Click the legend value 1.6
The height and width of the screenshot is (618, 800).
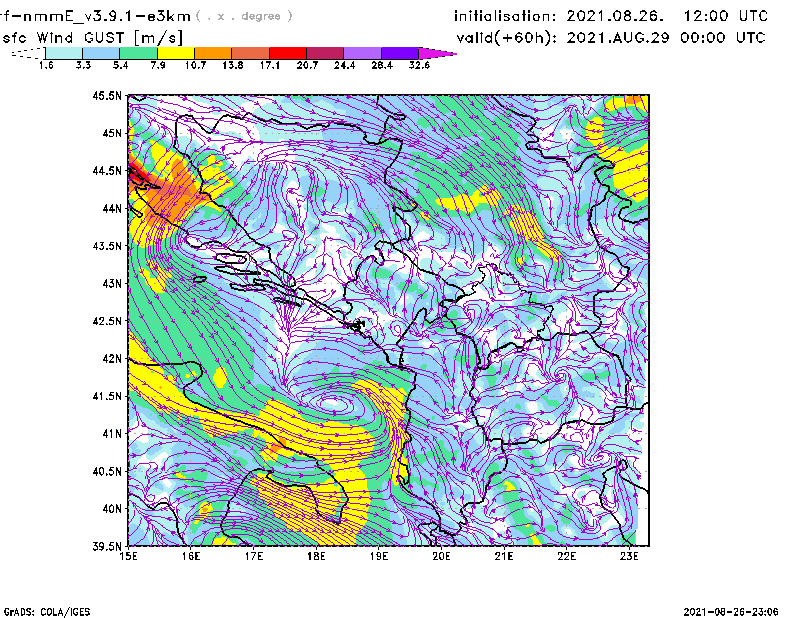coord(46,65)
